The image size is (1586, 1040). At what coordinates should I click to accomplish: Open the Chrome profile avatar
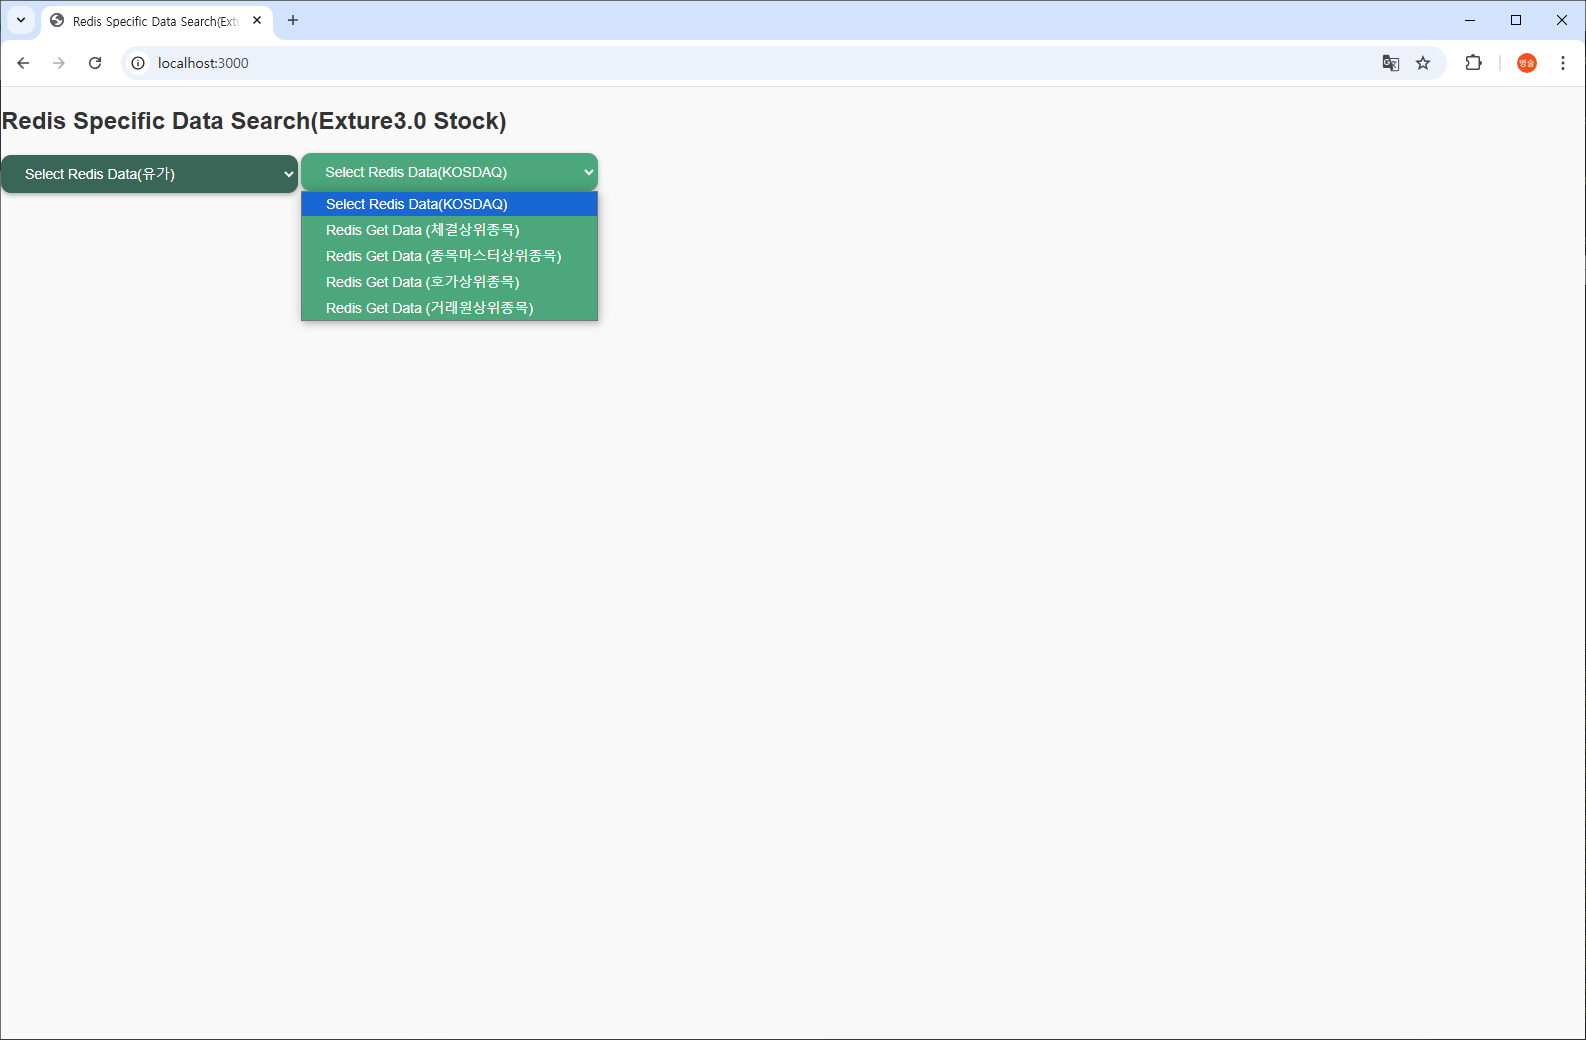point(1527,63)
